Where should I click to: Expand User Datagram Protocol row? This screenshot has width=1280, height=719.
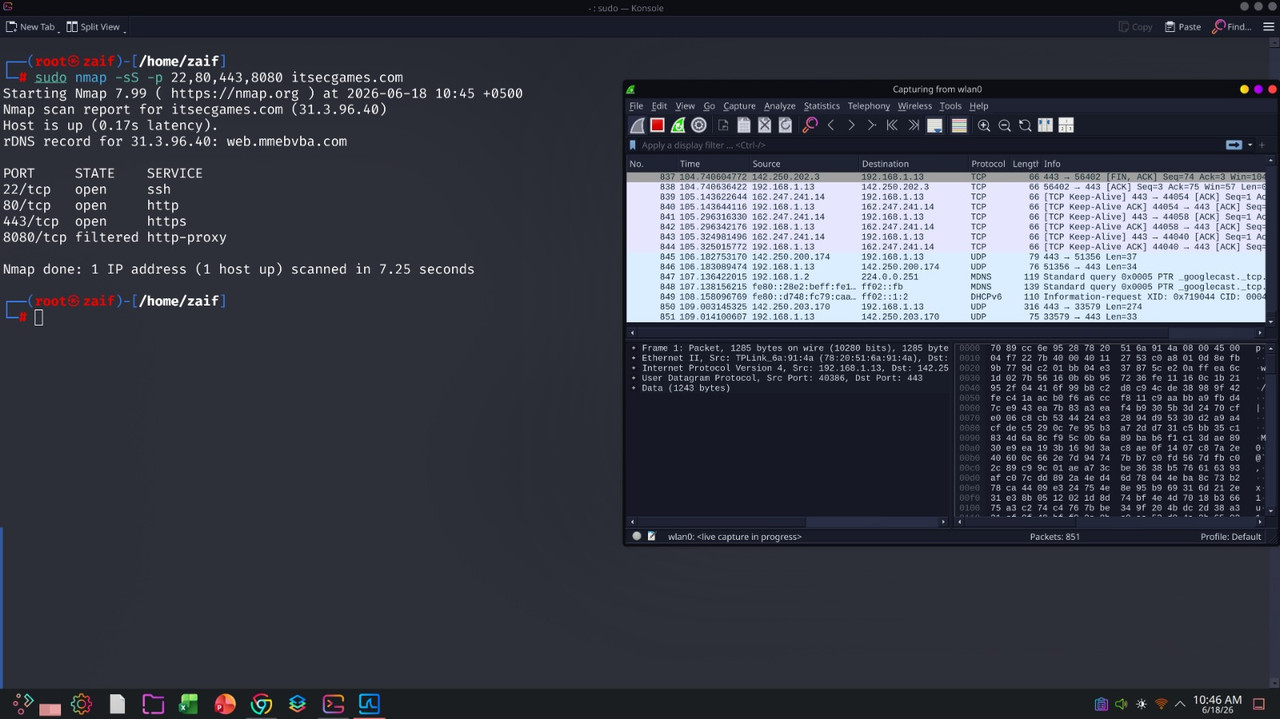click(x=634, y=378)
